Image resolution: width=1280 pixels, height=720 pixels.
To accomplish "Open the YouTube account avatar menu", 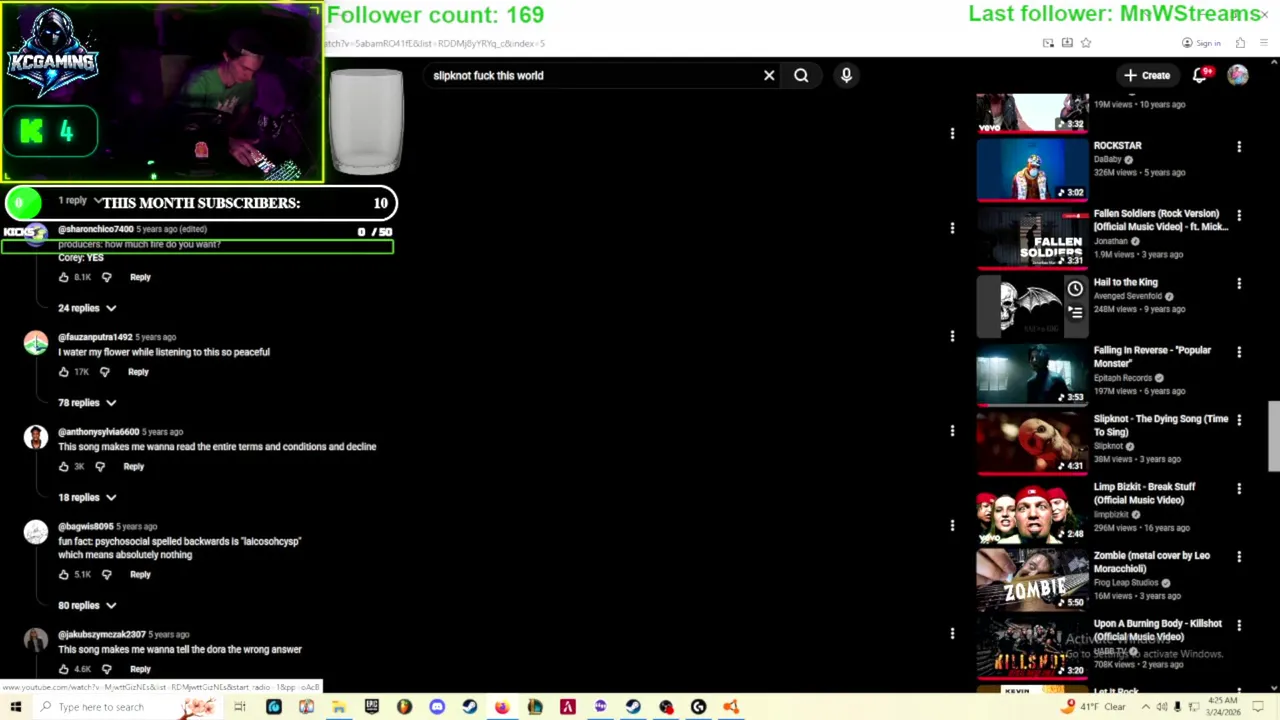I will 1238,75.
